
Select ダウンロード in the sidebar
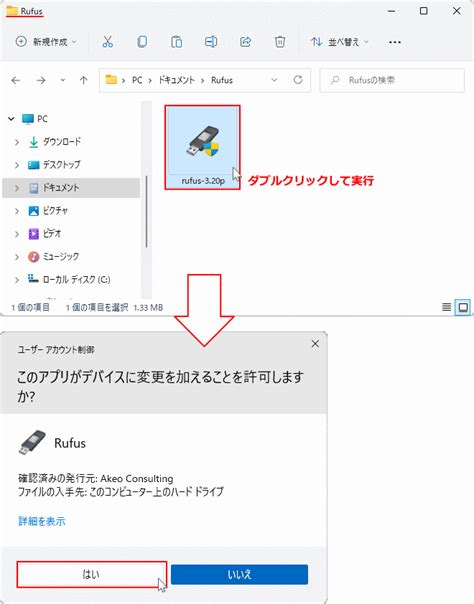pyautogui.click(x=55, y=142)
